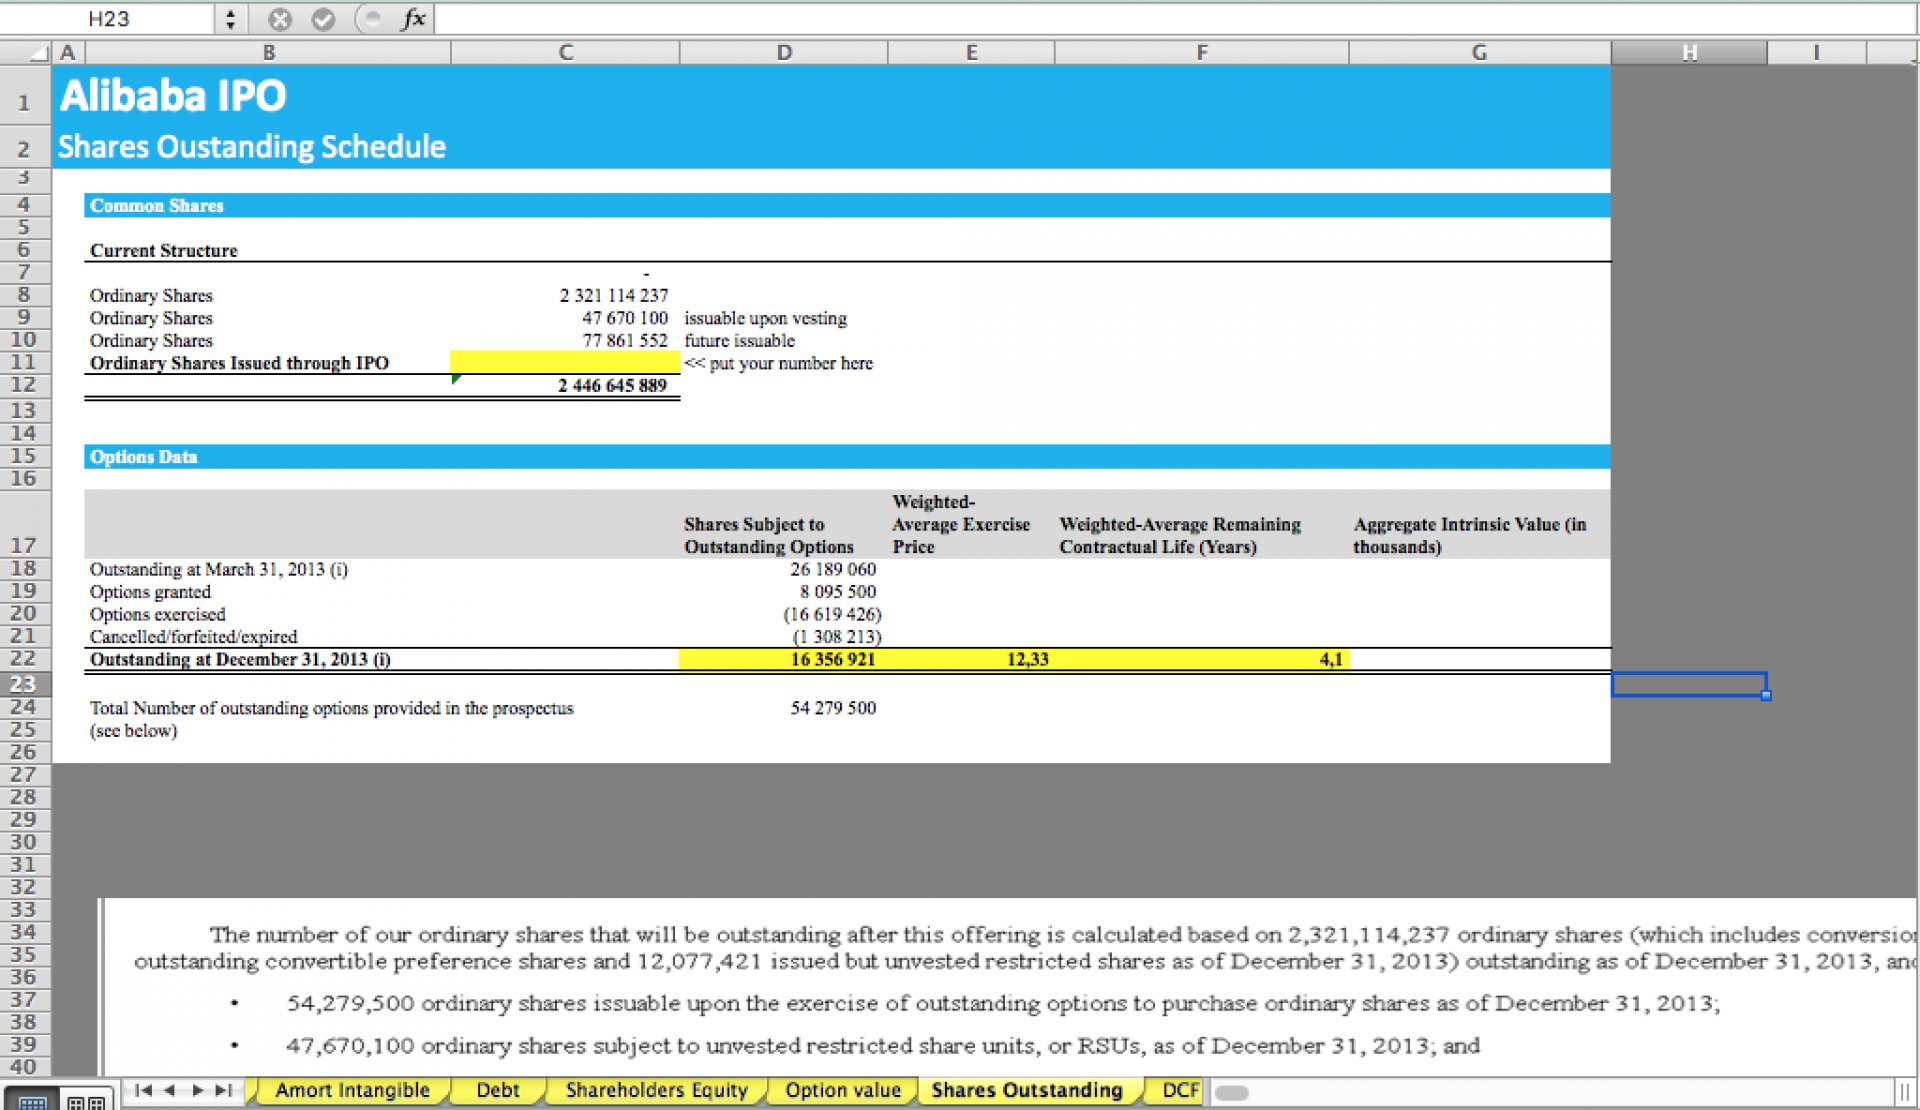Select row 23 header

point(24,684)
